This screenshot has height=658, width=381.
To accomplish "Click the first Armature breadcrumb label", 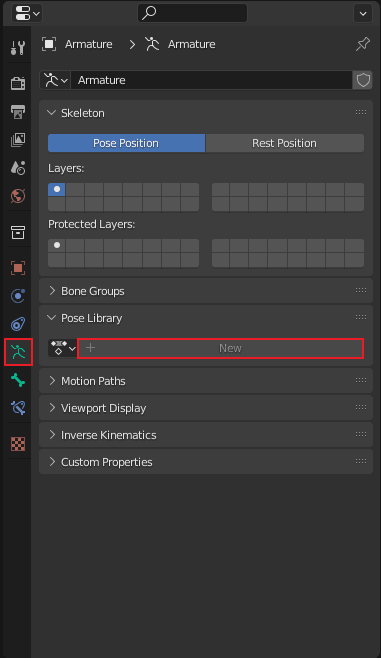I will [89, 44].
